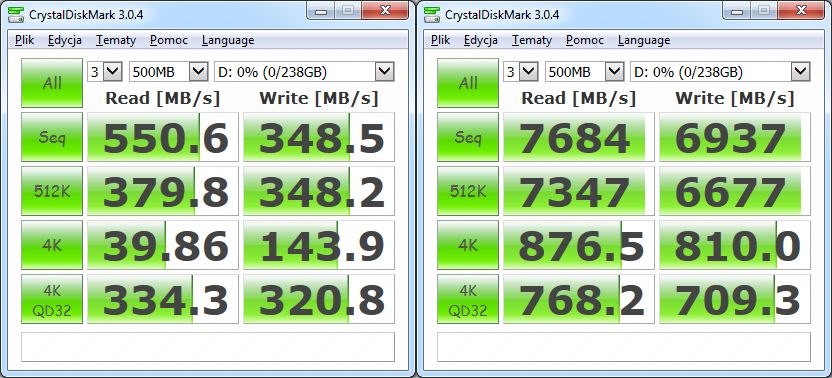Viewport: 832px width, 378px height.
Task: Open Pomoc menu in left window
Action: click(x=169, y=40)
